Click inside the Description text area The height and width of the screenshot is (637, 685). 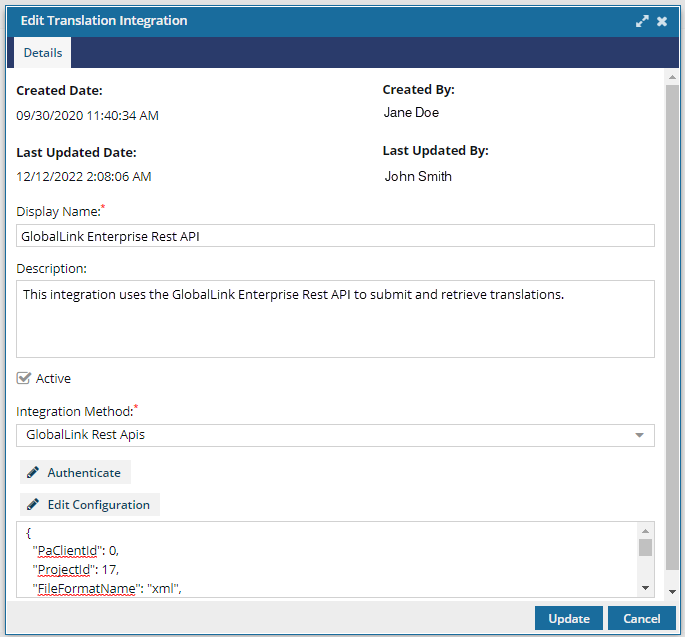pos(335,319)
